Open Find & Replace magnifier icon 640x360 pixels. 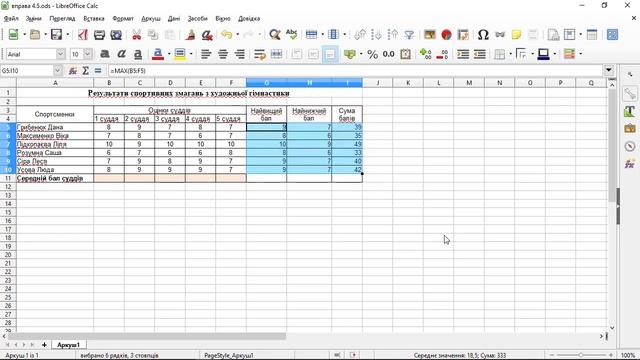[275, 35]
